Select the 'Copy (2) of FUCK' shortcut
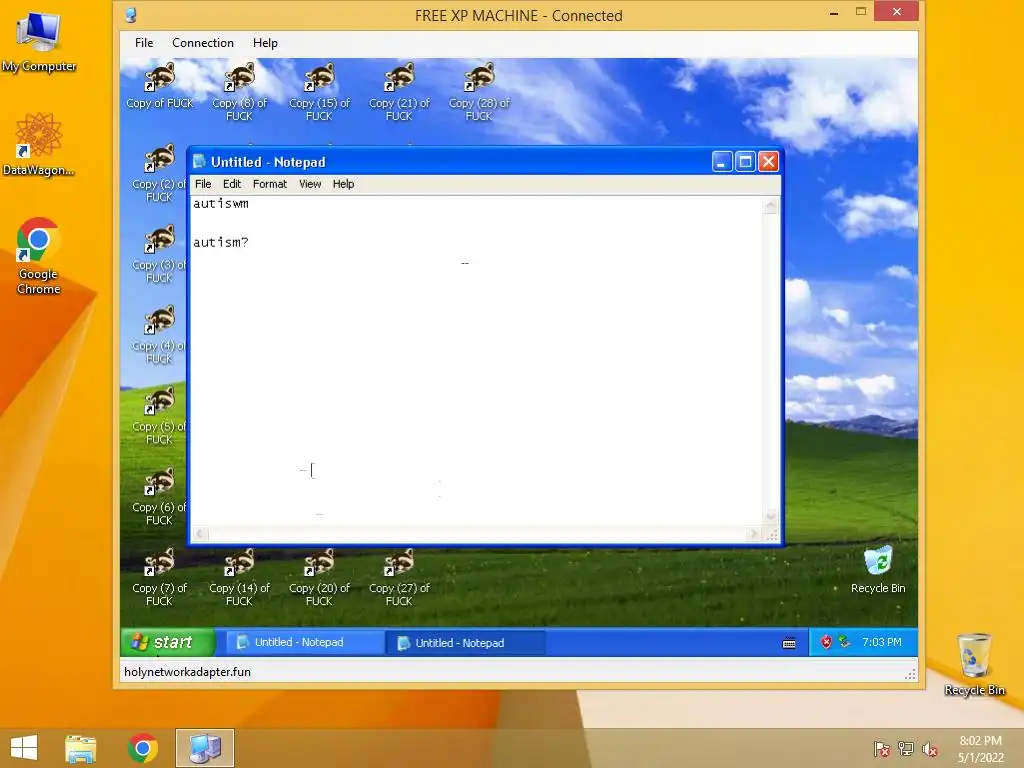This screenshot has width=1024, height=768. coord(159,174)
